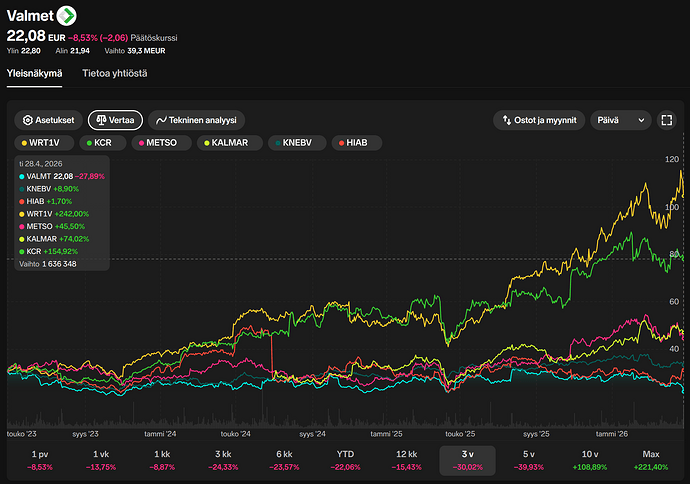Click KCR +154,92% legend row
The height and width of the screenshot is (484, 690).
pos(48,252)
